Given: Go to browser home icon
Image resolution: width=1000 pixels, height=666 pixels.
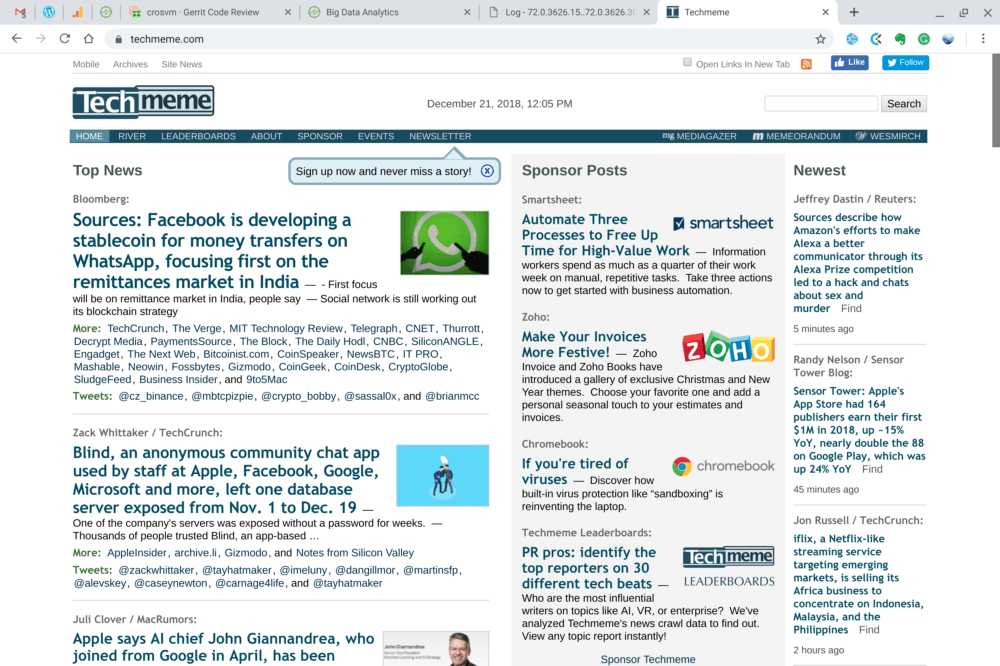Looking at the screenshot, I should click(x=89, y=39).
